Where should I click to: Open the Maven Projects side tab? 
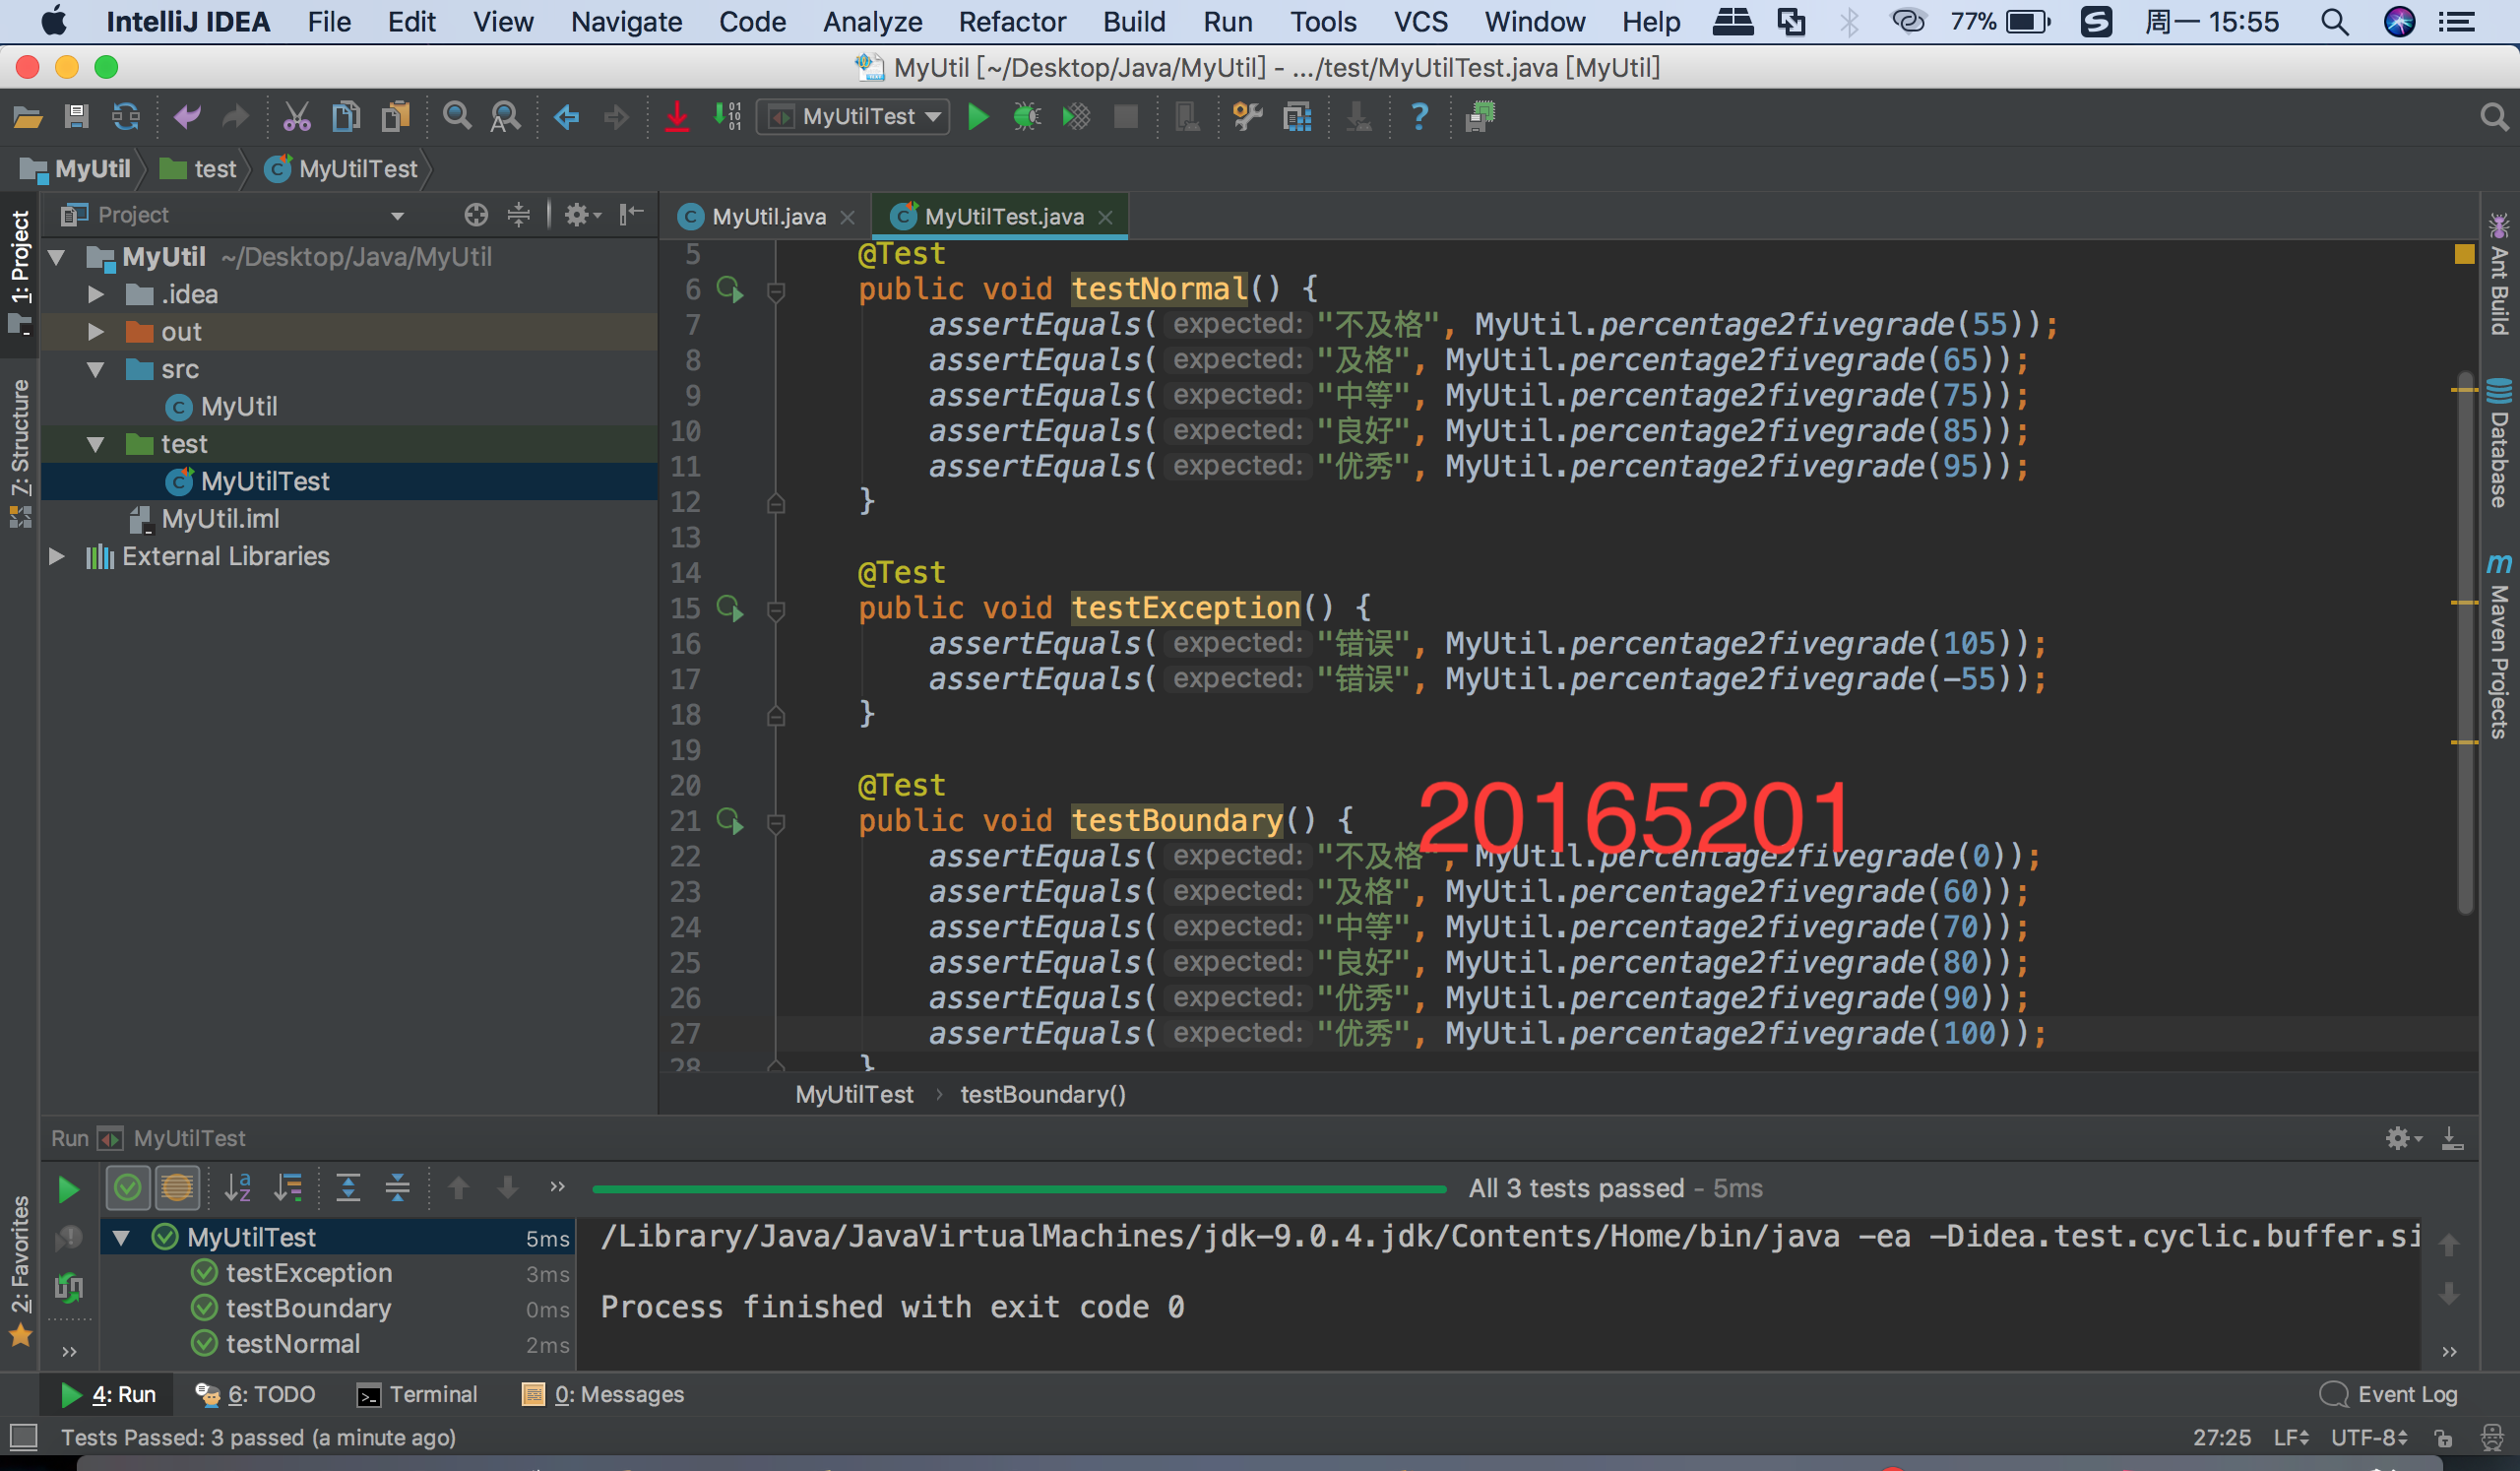2499,646
